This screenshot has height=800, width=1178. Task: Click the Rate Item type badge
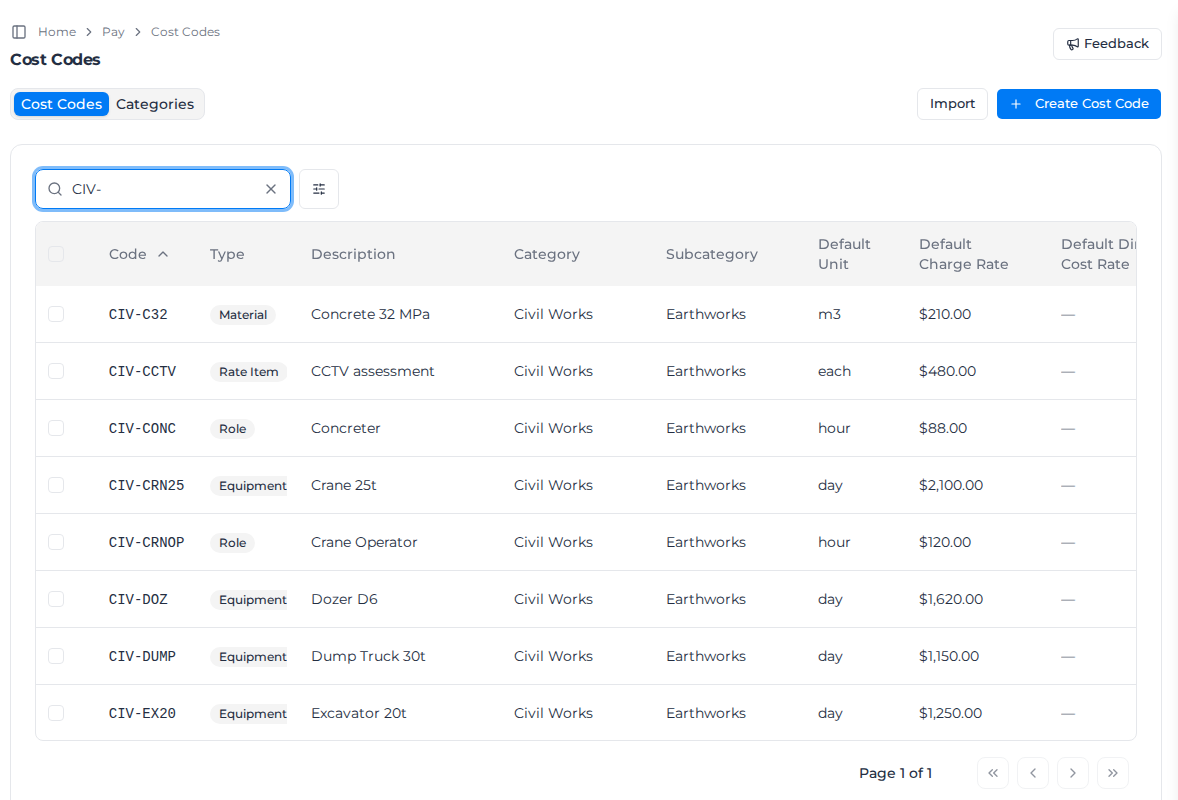pos(249,372)
